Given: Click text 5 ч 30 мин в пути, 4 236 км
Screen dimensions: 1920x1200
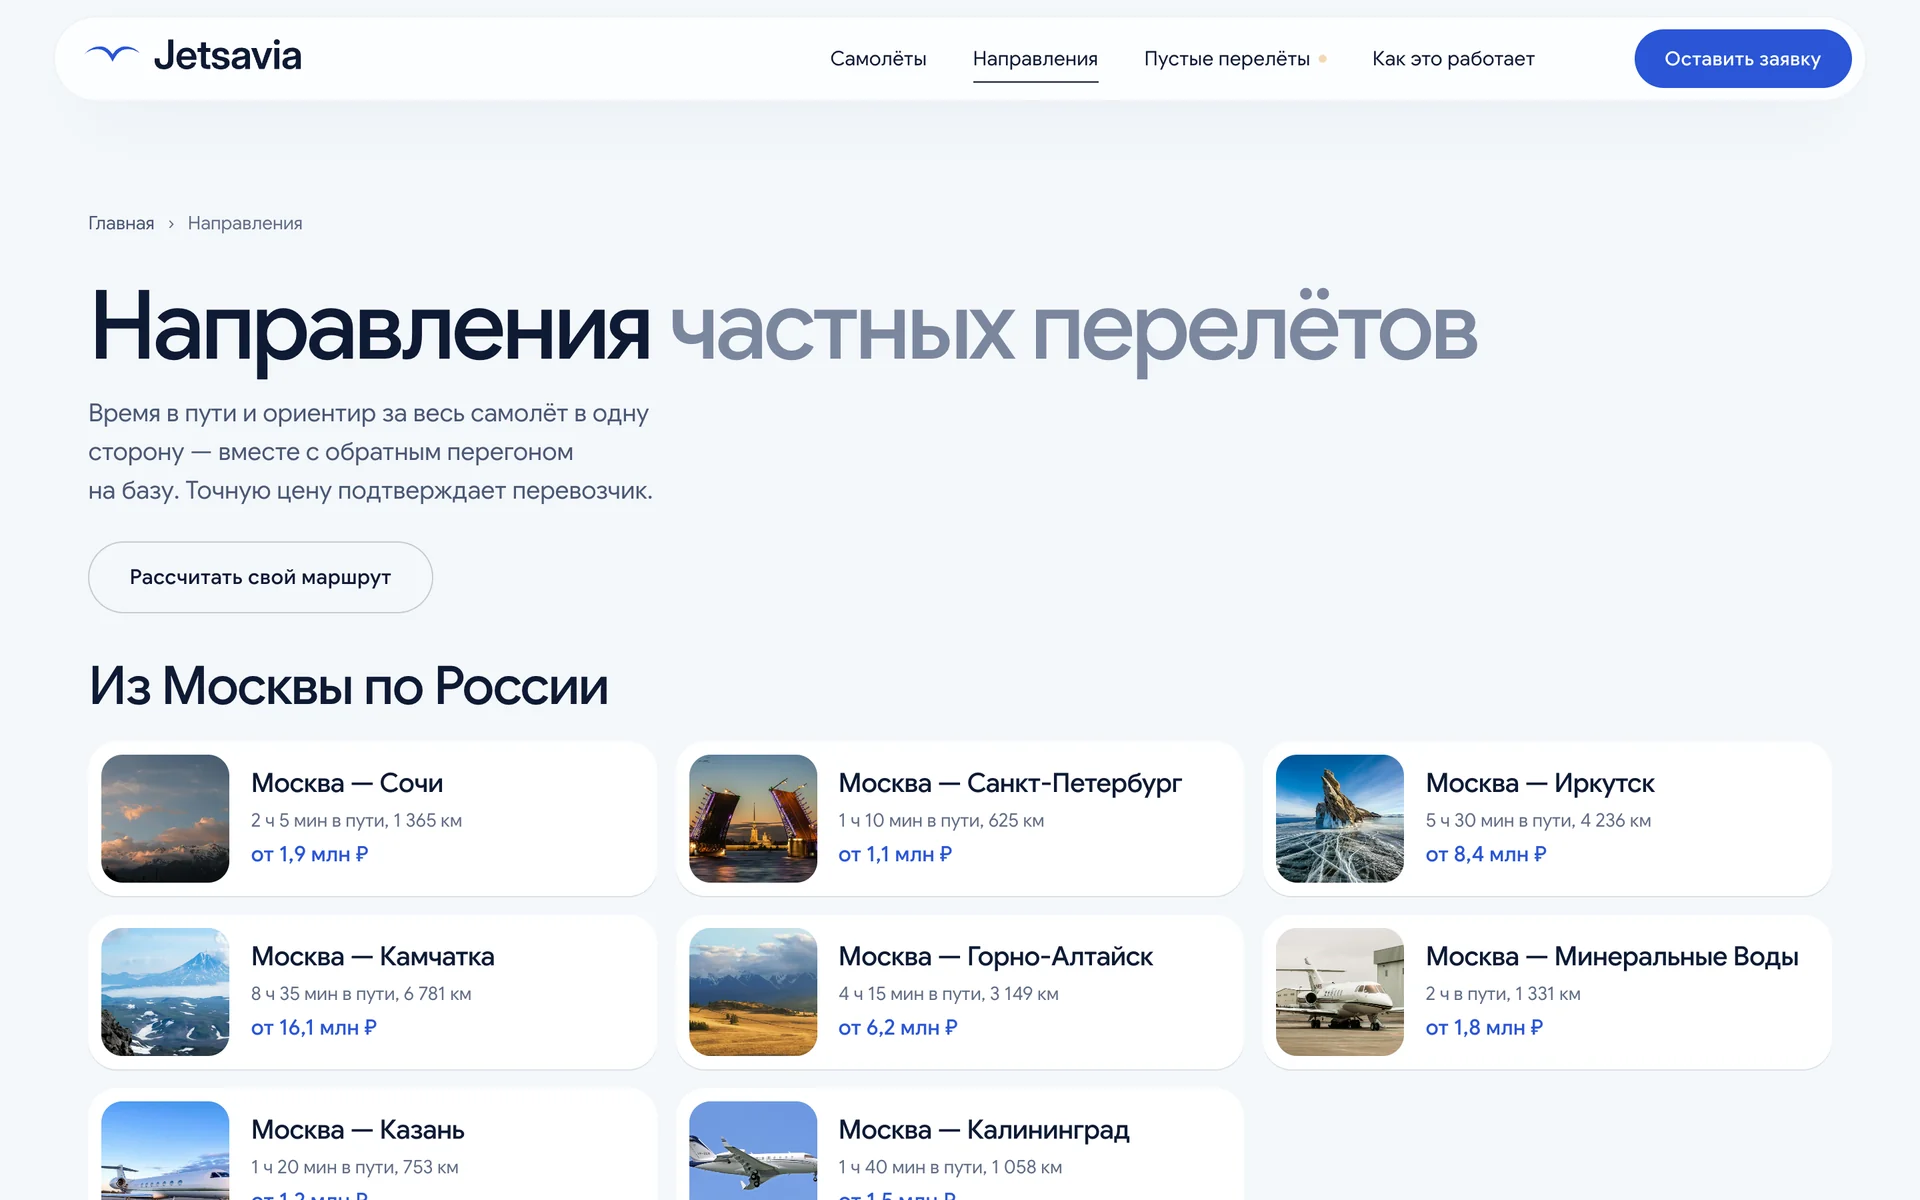Looking at the screenshot, I should (x=1538, y=820).
